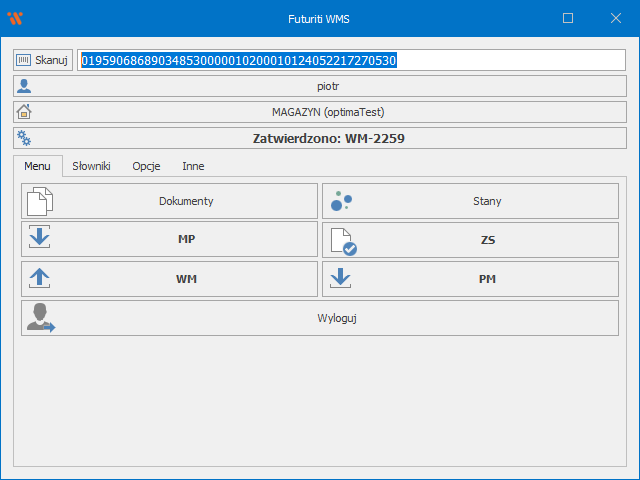640x480 pixels.
Task: Click the Wyloguj user logout icon
Action: 41,318
